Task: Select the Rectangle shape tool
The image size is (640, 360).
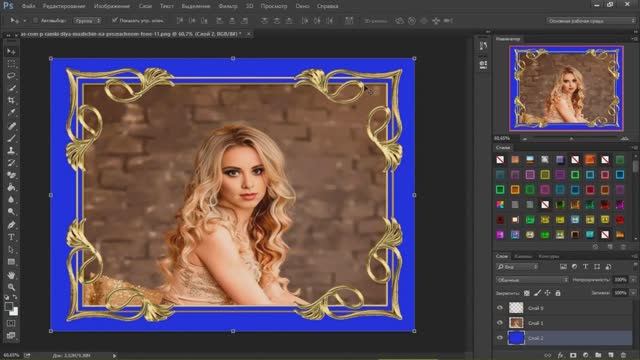Action: pyautogui.click(x=11, y=262)
